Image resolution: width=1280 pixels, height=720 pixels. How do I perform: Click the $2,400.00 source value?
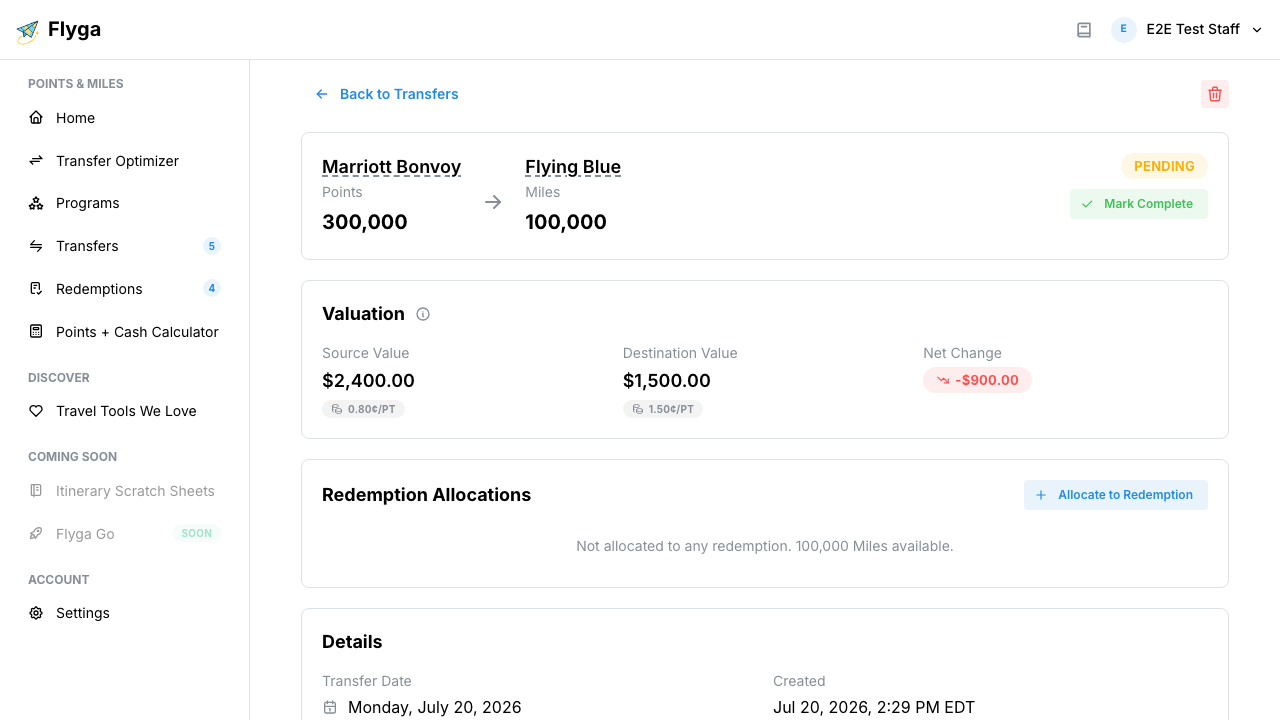(368, 381)
